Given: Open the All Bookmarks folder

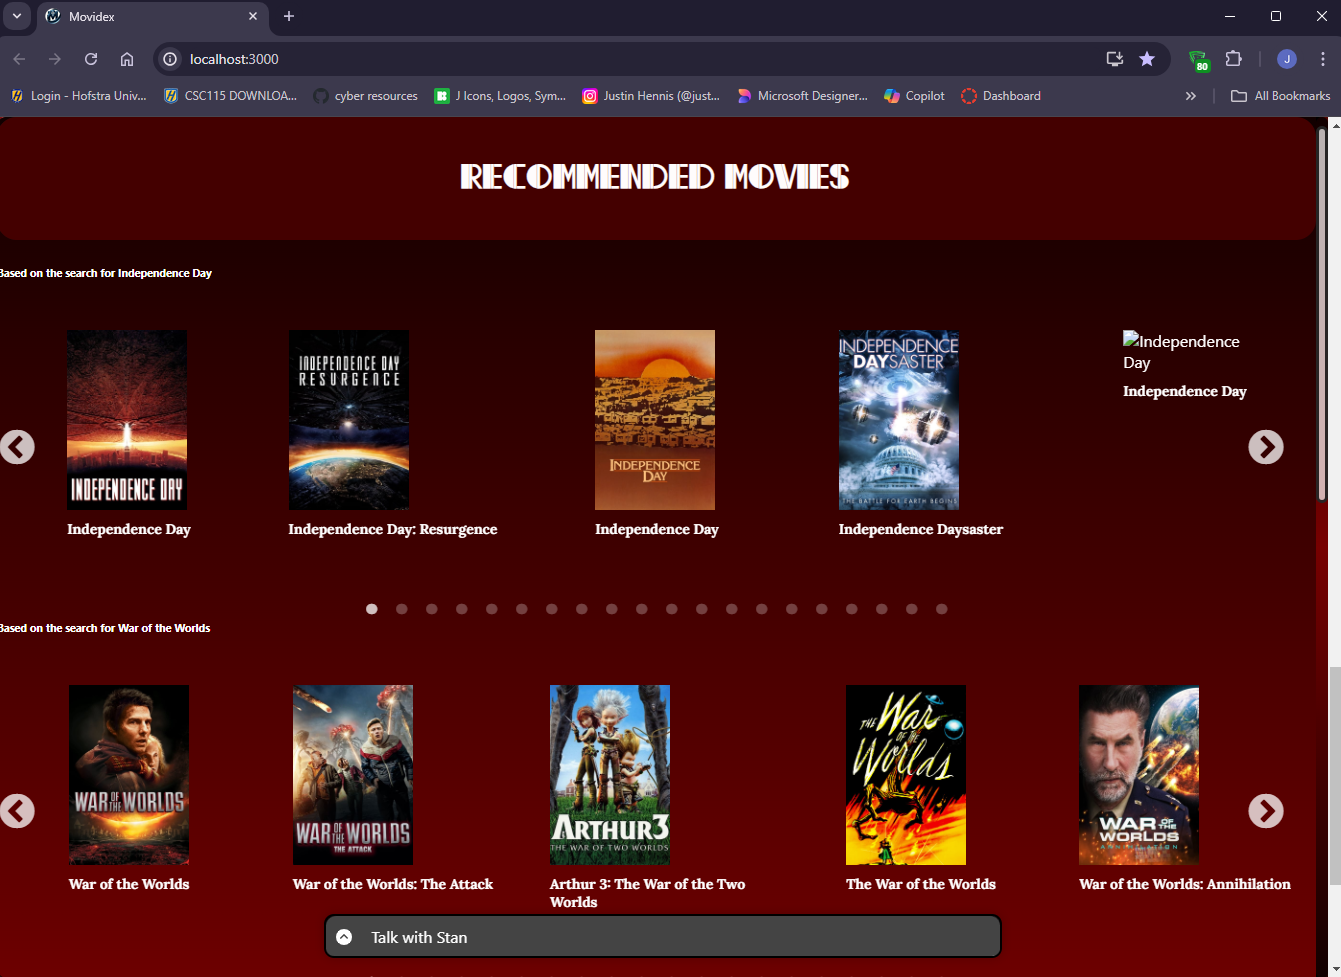Looking at the screenshot, I should [x=1281, y=96].
